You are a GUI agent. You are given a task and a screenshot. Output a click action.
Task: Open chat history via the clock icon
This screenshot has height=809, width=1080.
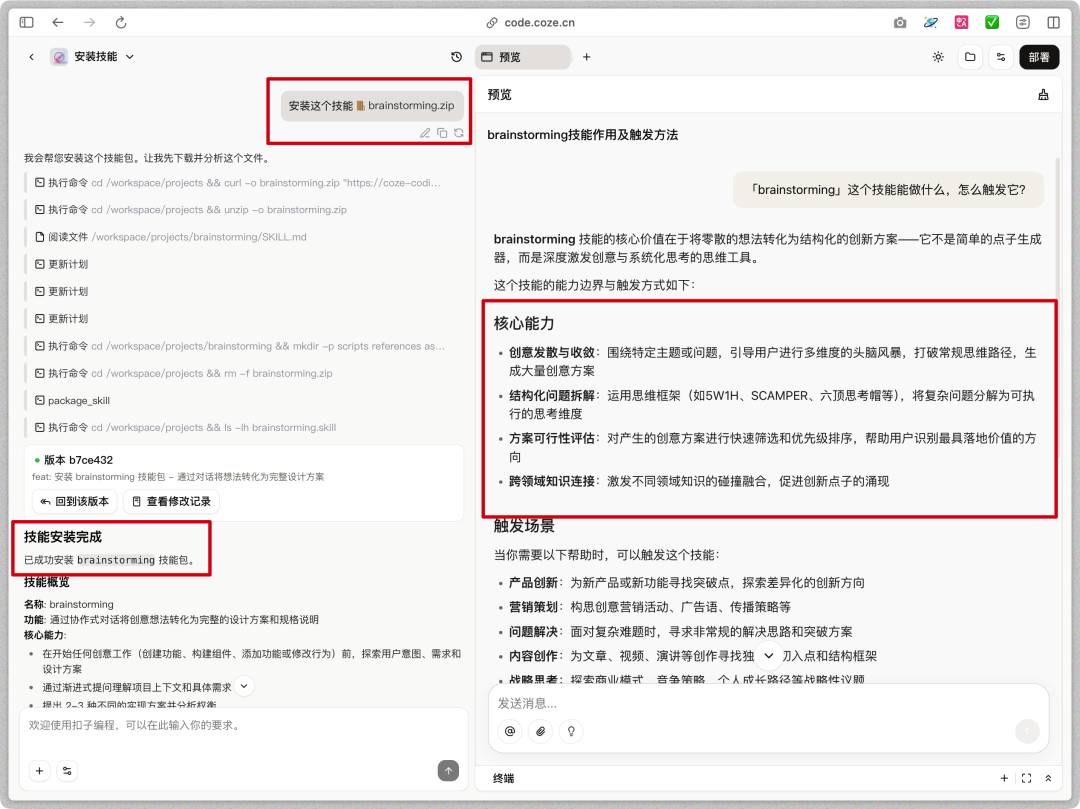(x=457, y=57)
